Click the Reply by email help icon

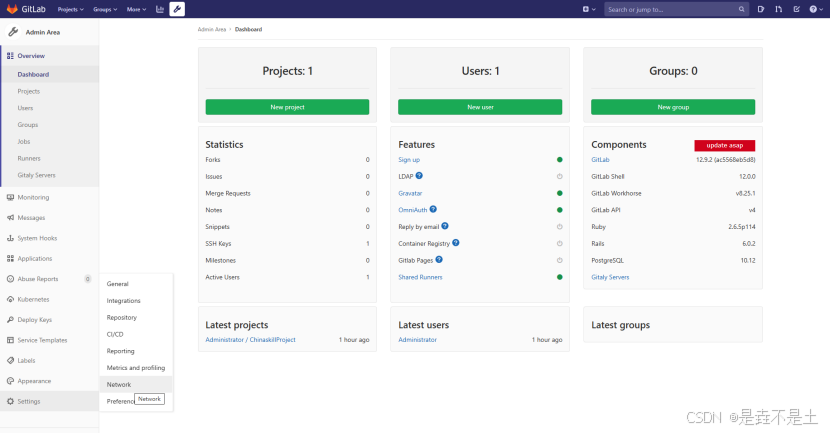point(445,226)
